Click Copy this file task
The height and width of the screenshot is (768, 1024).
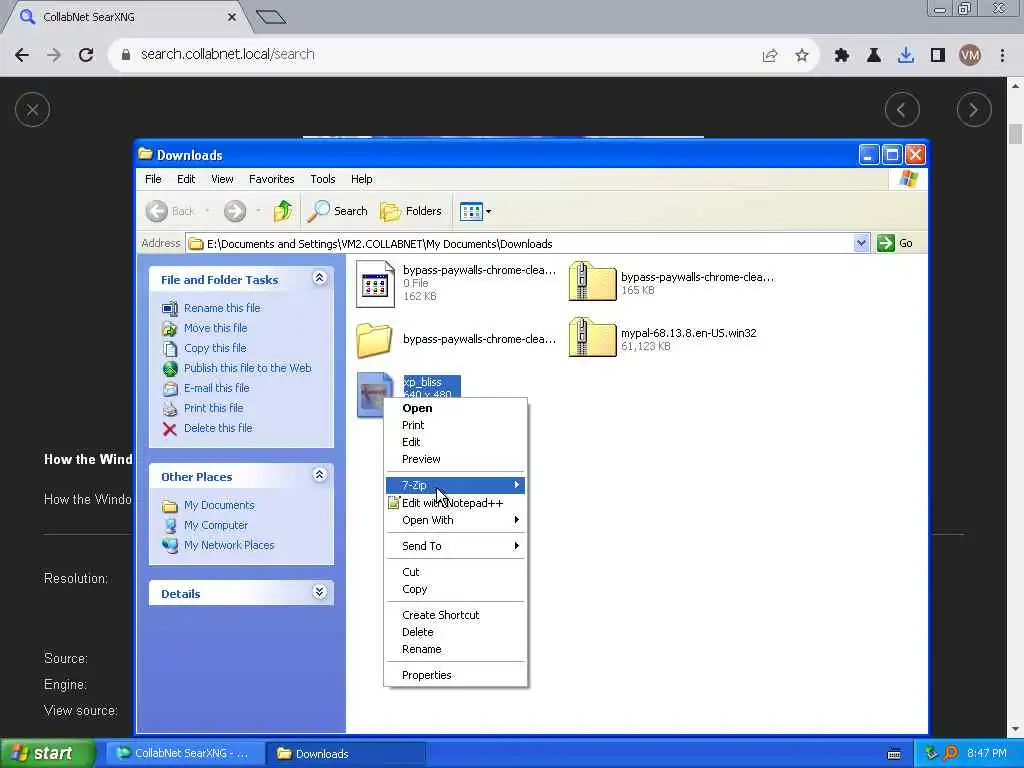(x=215, y=348)
